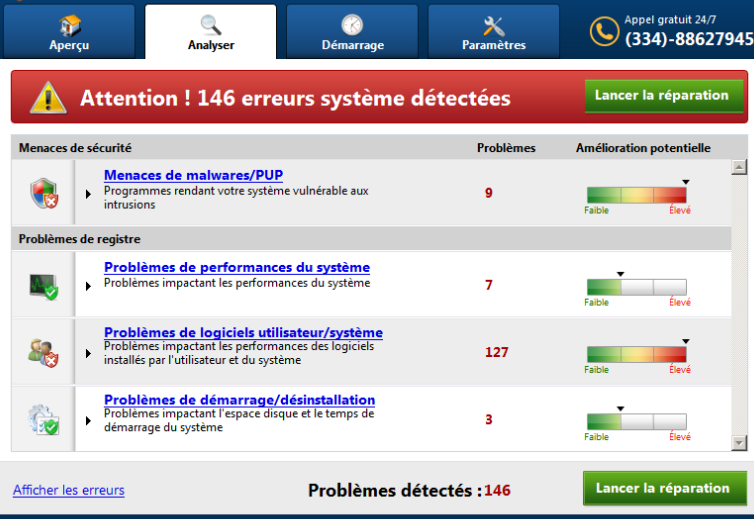This screenshot has height=519, width=755.
Task: Click the scrollbar down arrow
Action: pos(739,442)
